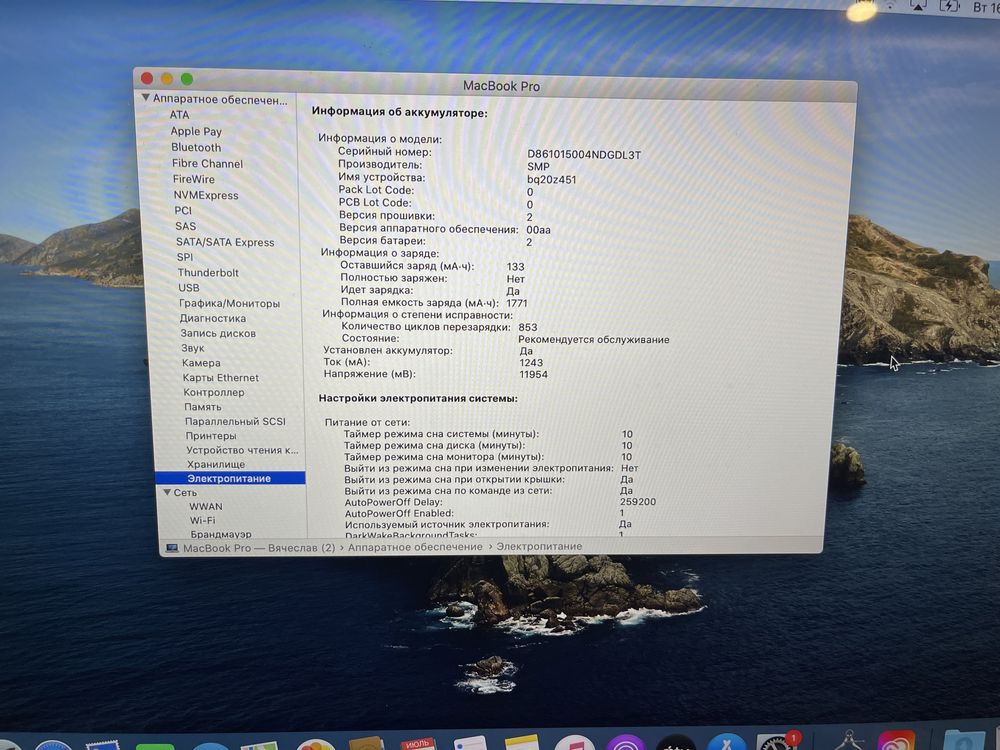The width and height of the screenshot is (1000, 750).
Task: Select Брандмауэр in the sidebar
Action: [221, 534]
